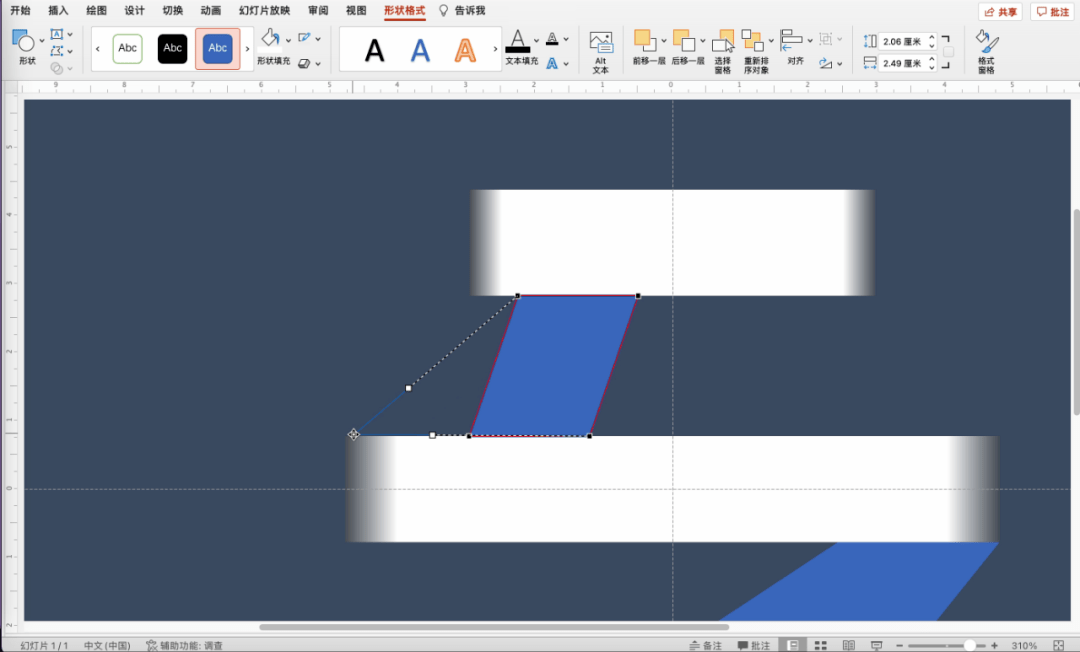Switch to the 设计 tab
1080x652 pixels.
coord(134,10)
